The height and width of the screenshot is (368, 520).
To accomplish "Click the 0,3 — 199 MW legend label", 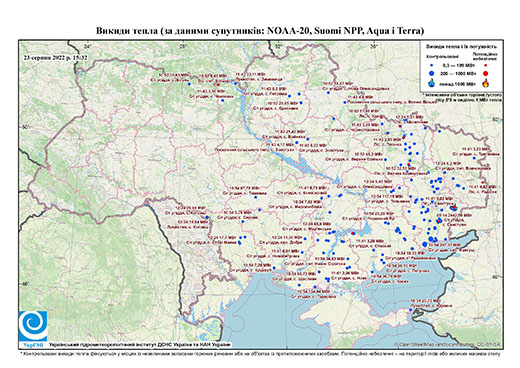I will [x=459, y=65].
